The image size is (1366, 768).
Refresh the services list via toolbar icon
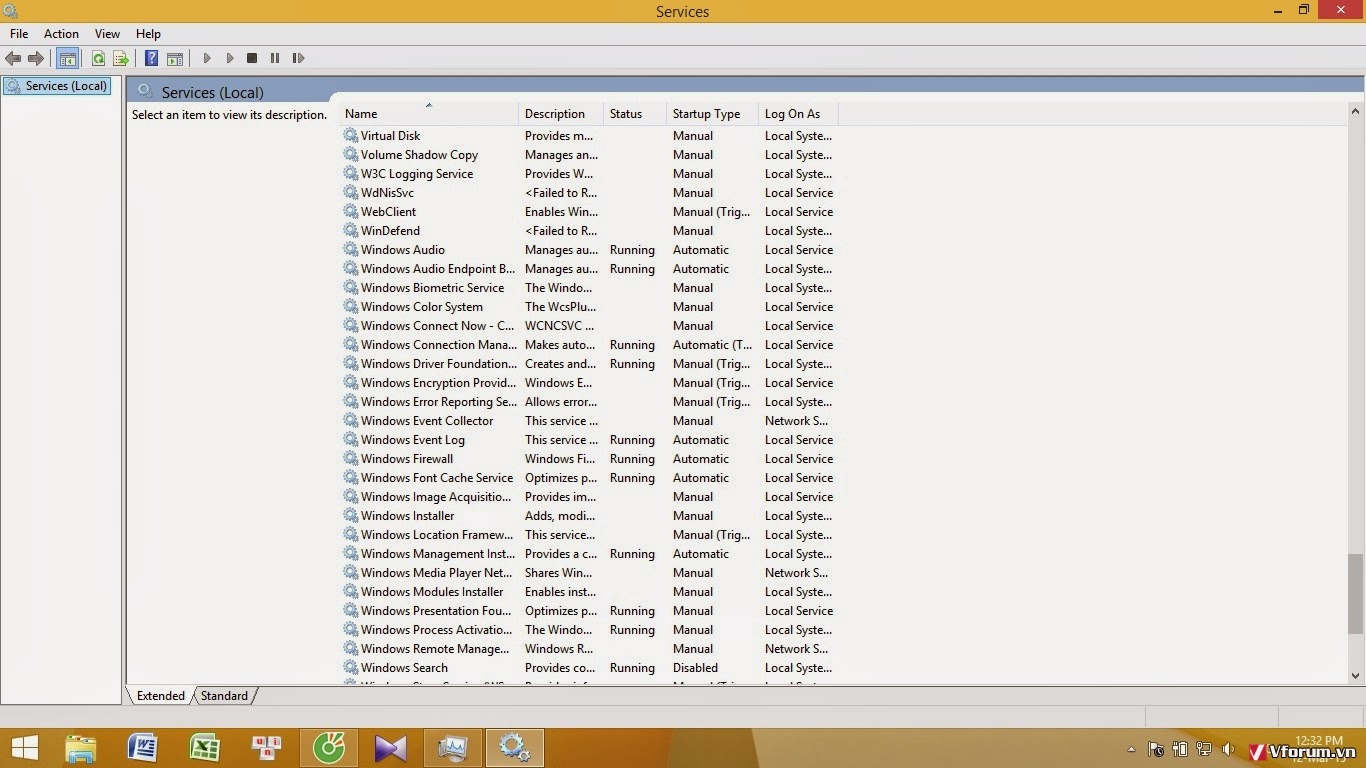[98, 58]
